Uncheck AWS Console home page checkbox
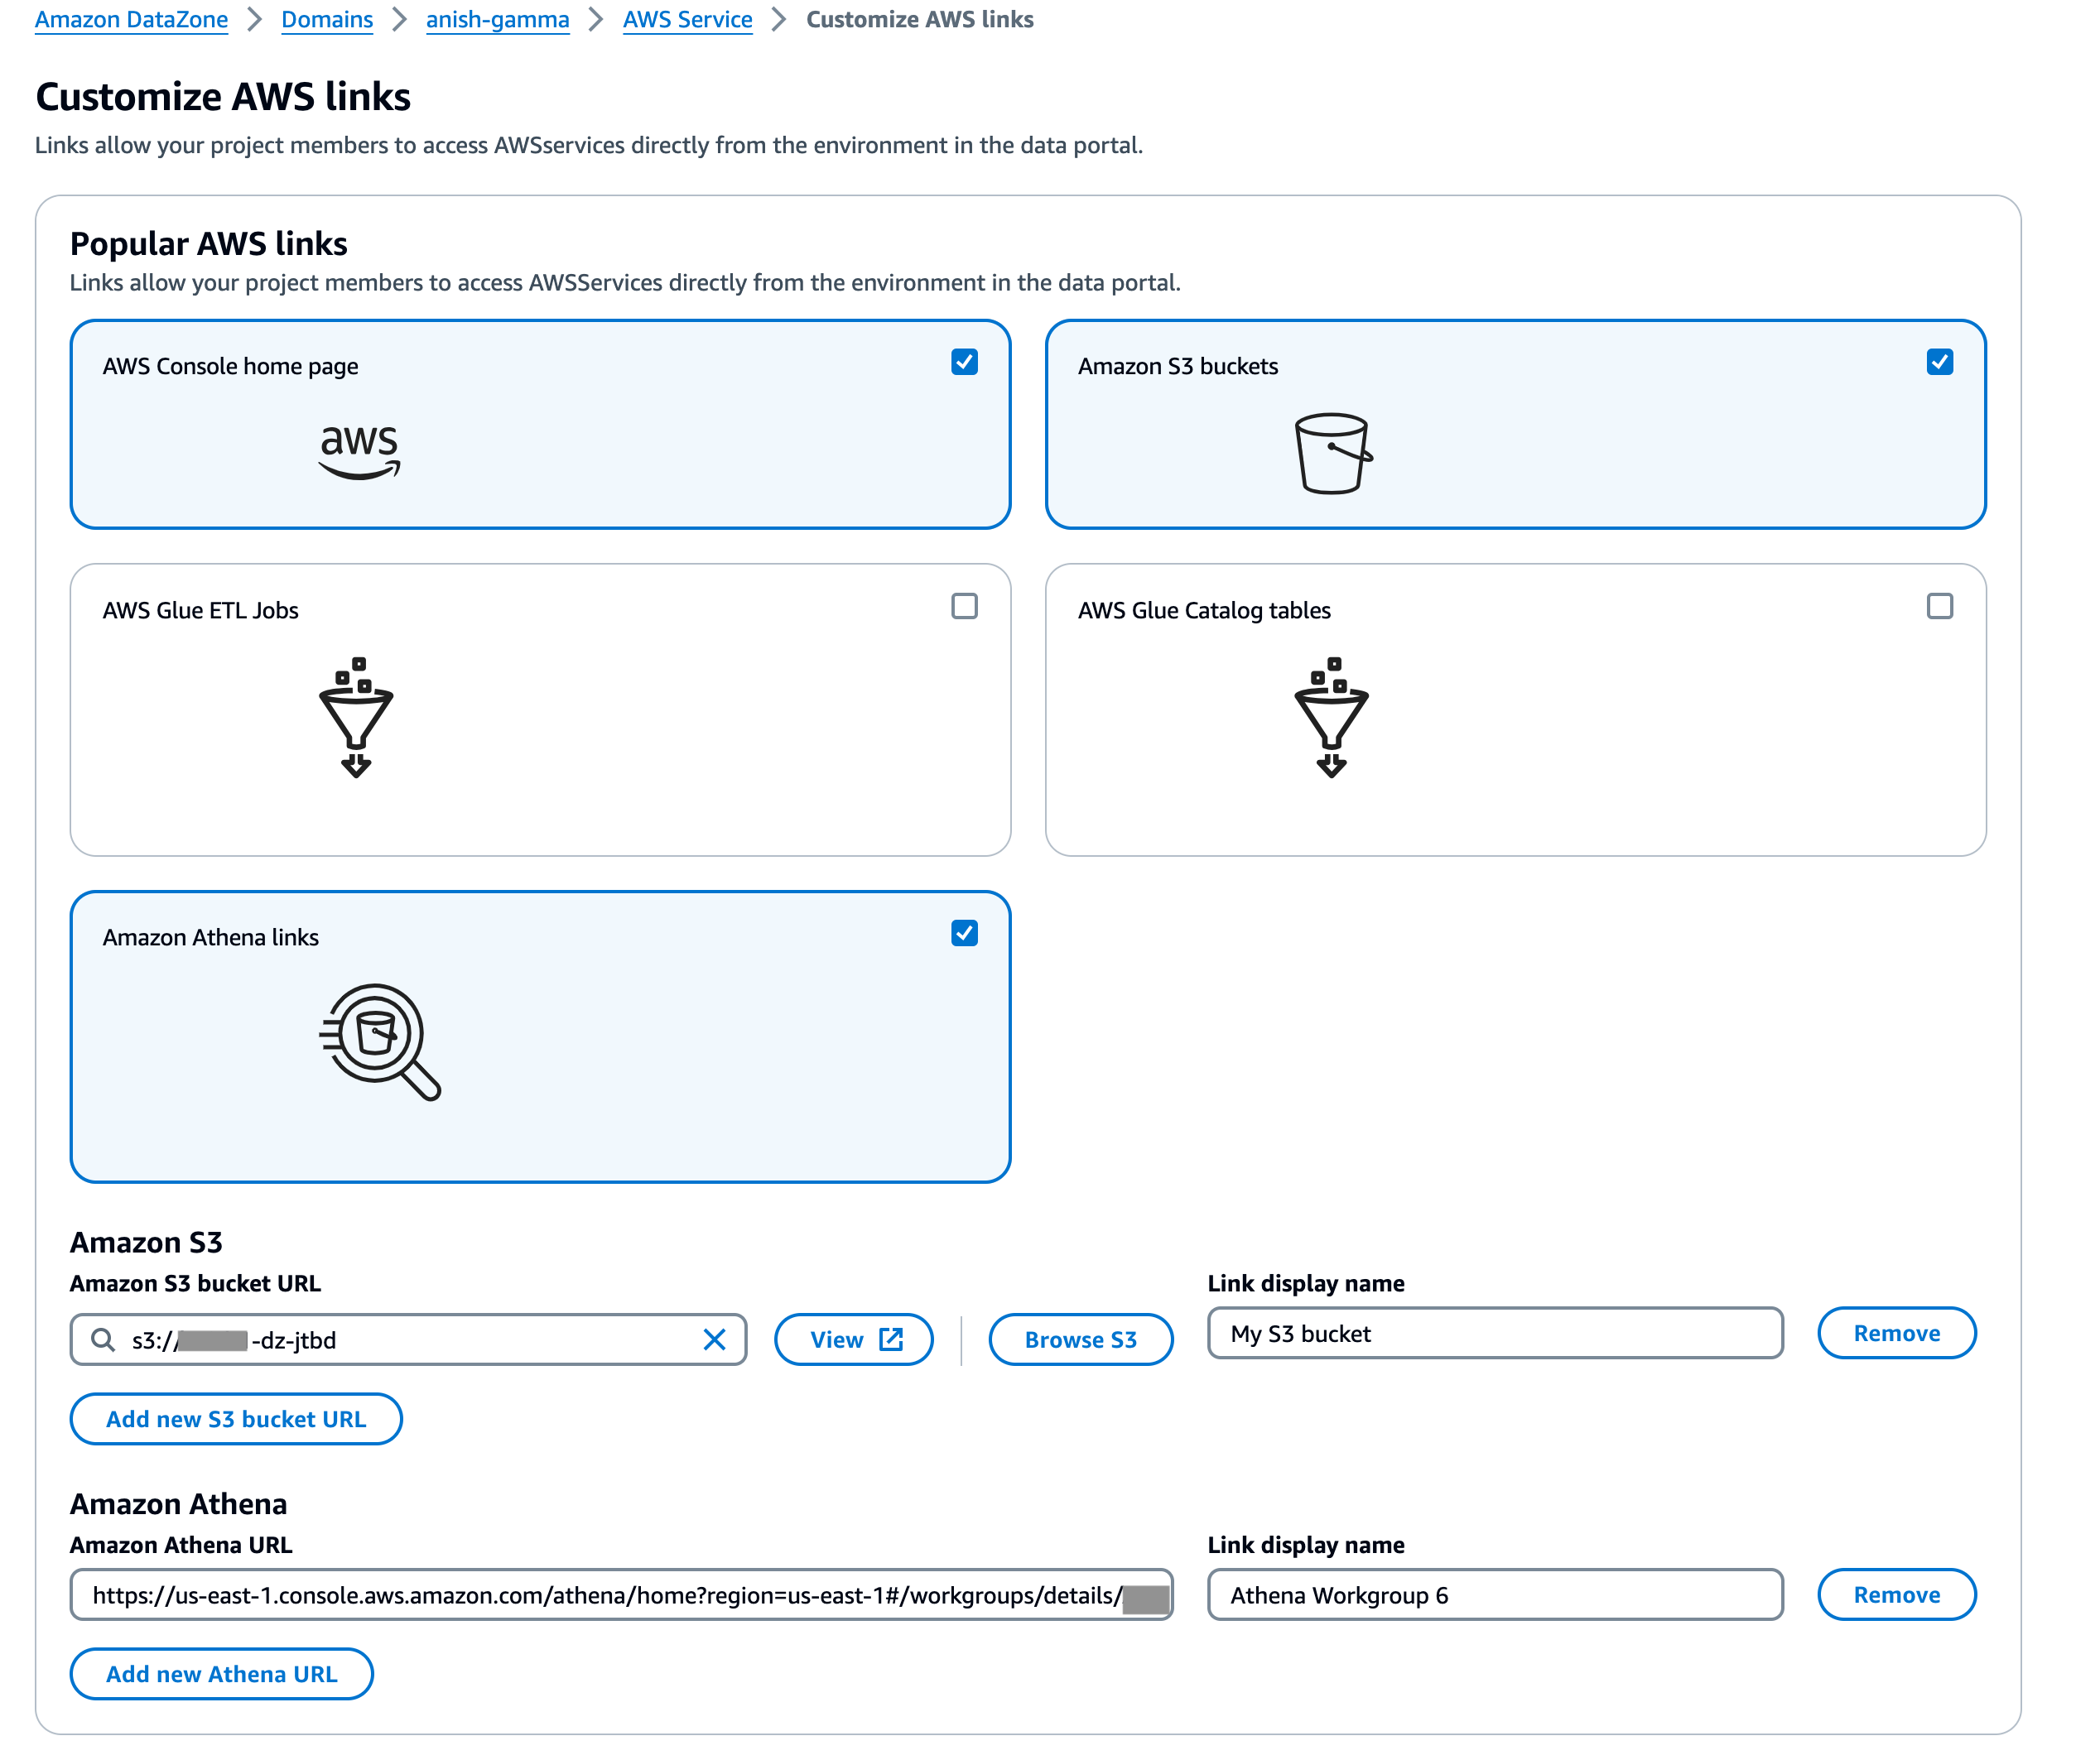The width and height of the screenshot is (2100, 1760). click(964, 362)
